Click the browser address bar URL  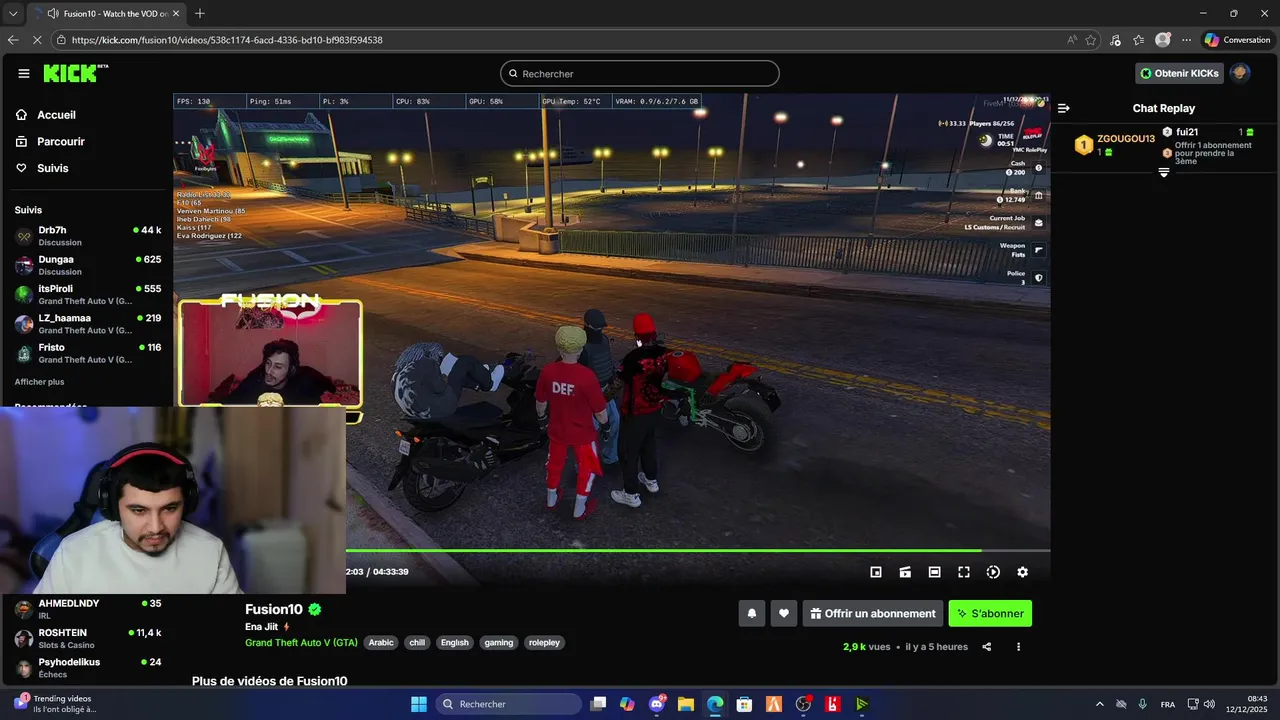(227, 40)
